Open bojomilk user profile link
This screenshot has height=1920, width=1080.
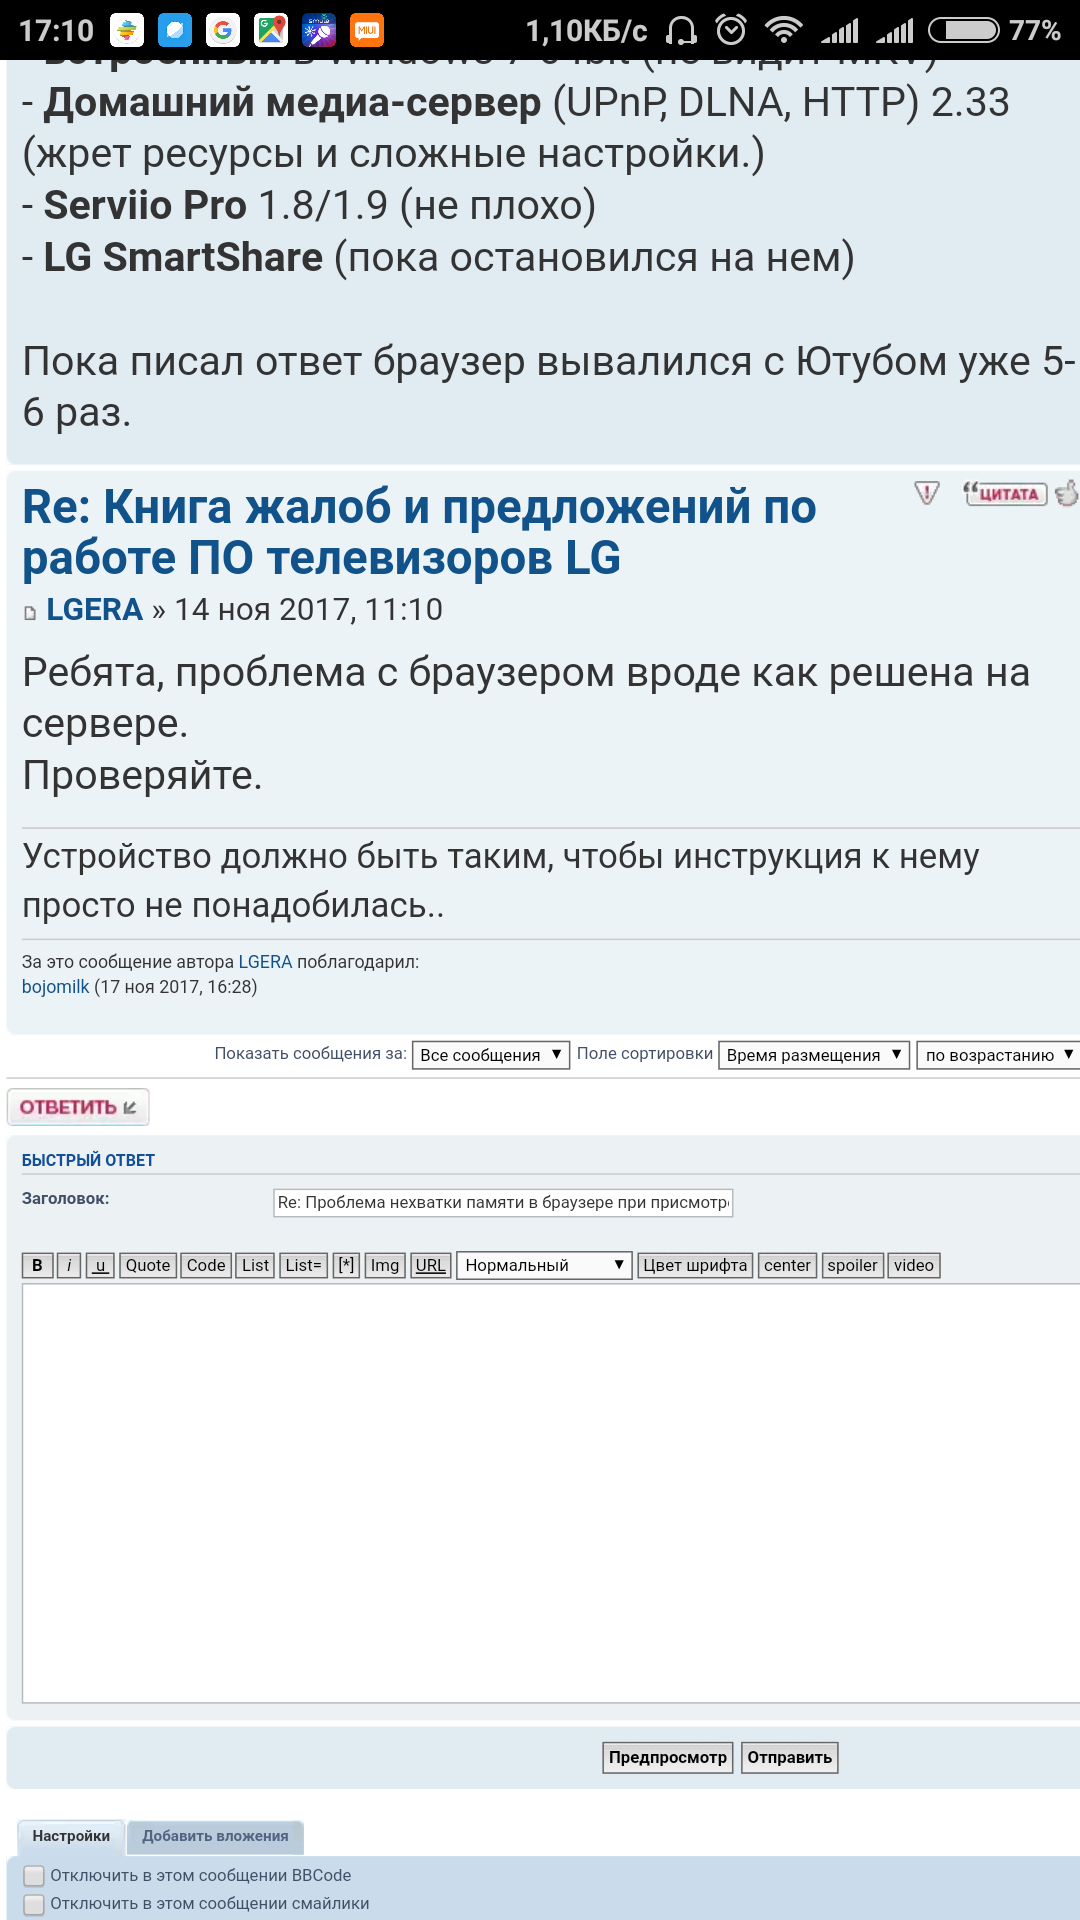click(x=56, y=987)
